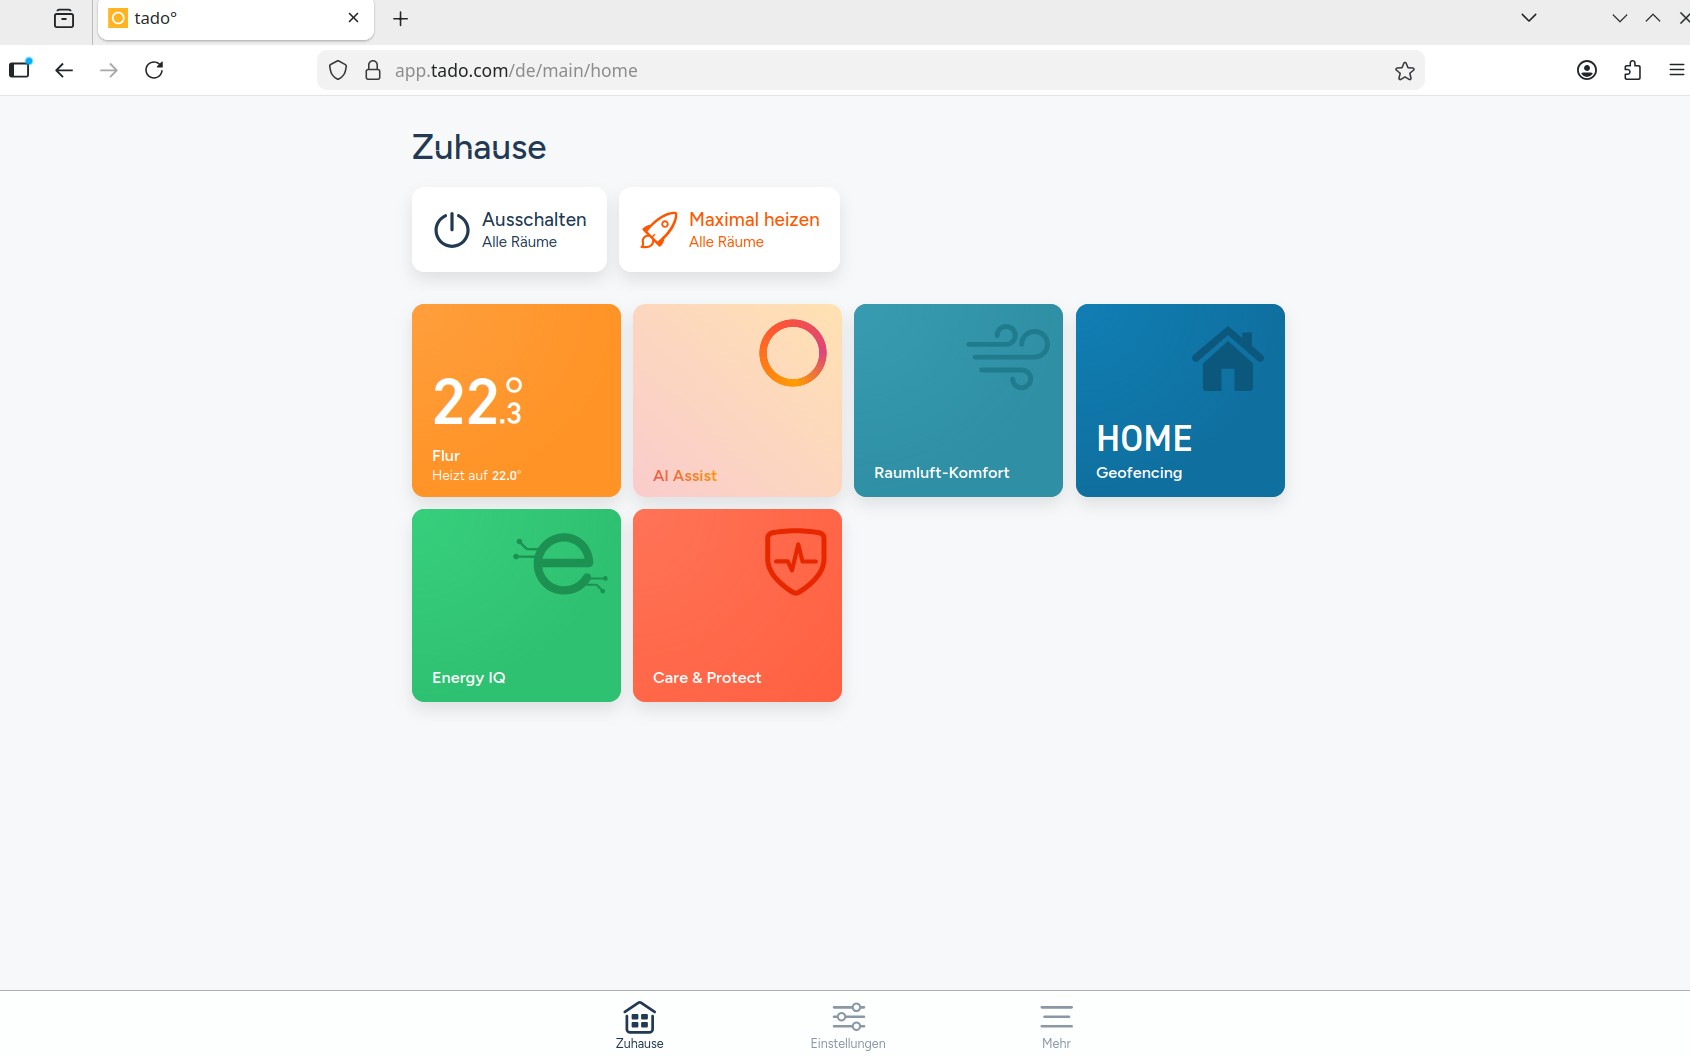This screenshot has width=1690, height=1056.
Task: Switch to the Zuhause bottom tab
Action: pos(640,1025)
